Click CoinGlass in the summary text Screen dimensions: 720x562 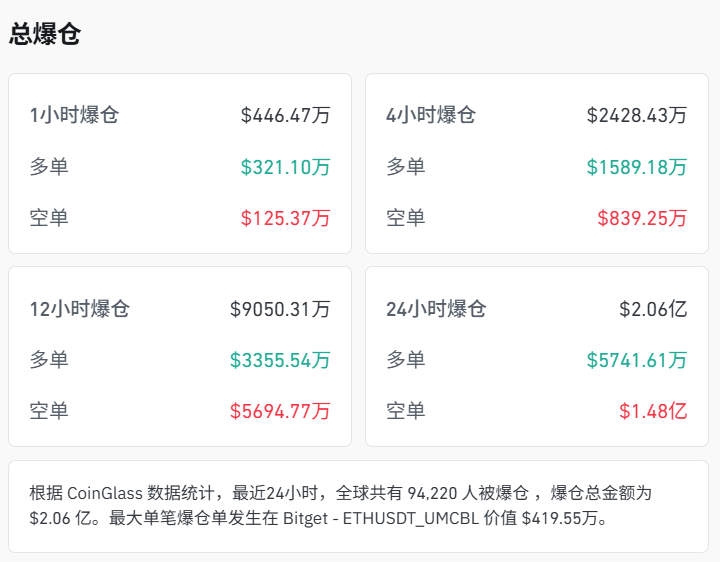click(105, 493)
